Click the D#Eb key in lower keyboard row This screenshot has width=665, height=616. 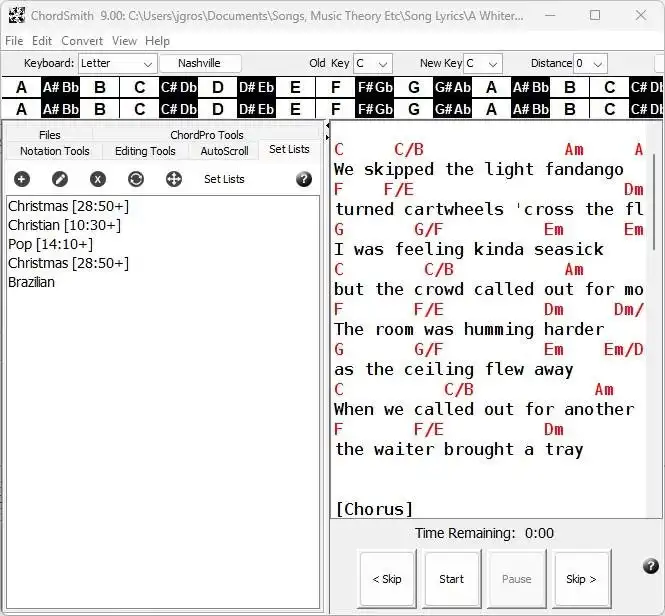point(257,109)
